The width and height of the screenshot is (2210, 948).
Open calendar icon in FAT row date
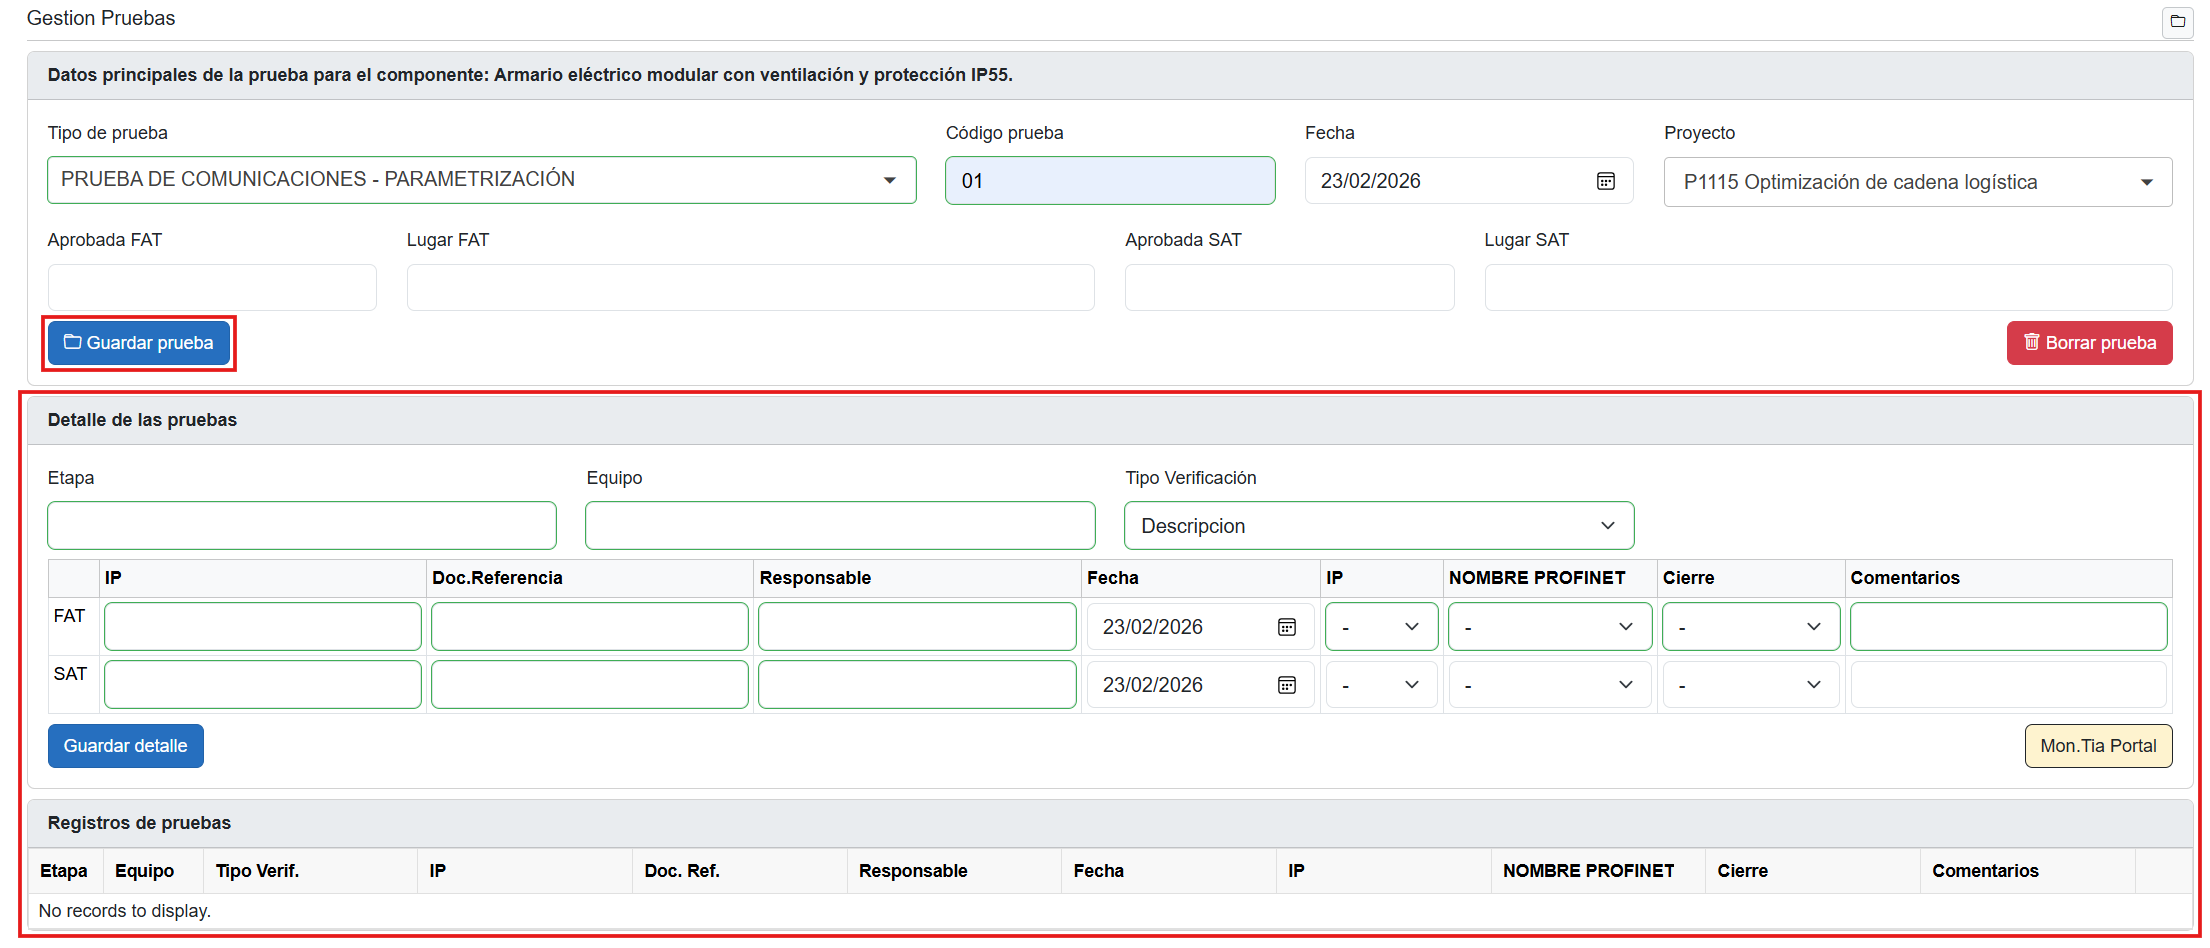1286,627
